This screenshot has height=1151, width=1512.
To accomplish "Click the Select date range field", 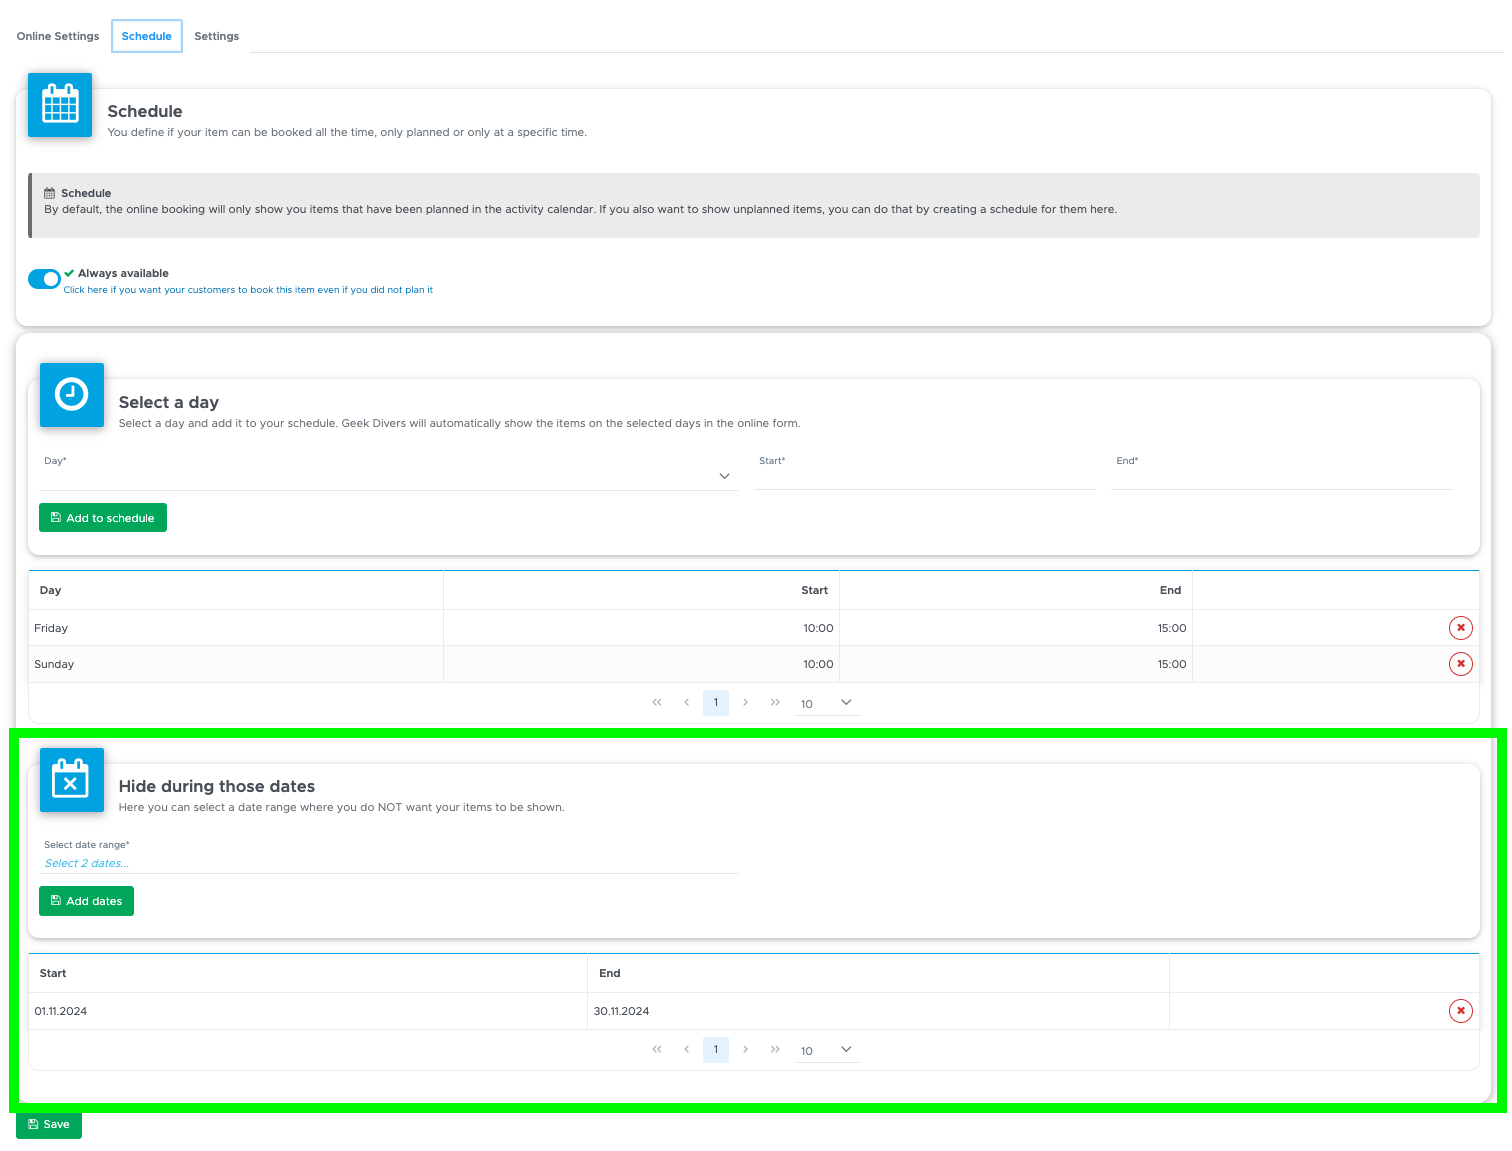I will [388, 863].
